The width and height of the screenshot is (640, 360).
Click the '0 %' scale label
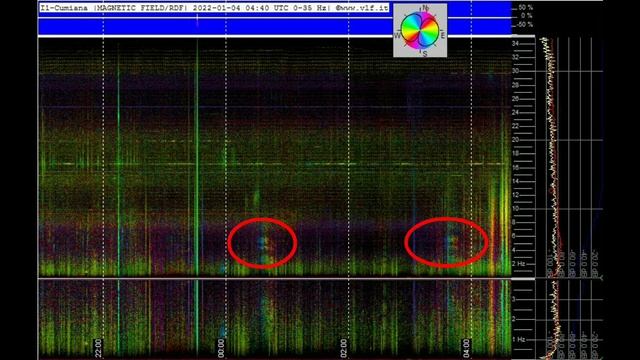point(527,16)
